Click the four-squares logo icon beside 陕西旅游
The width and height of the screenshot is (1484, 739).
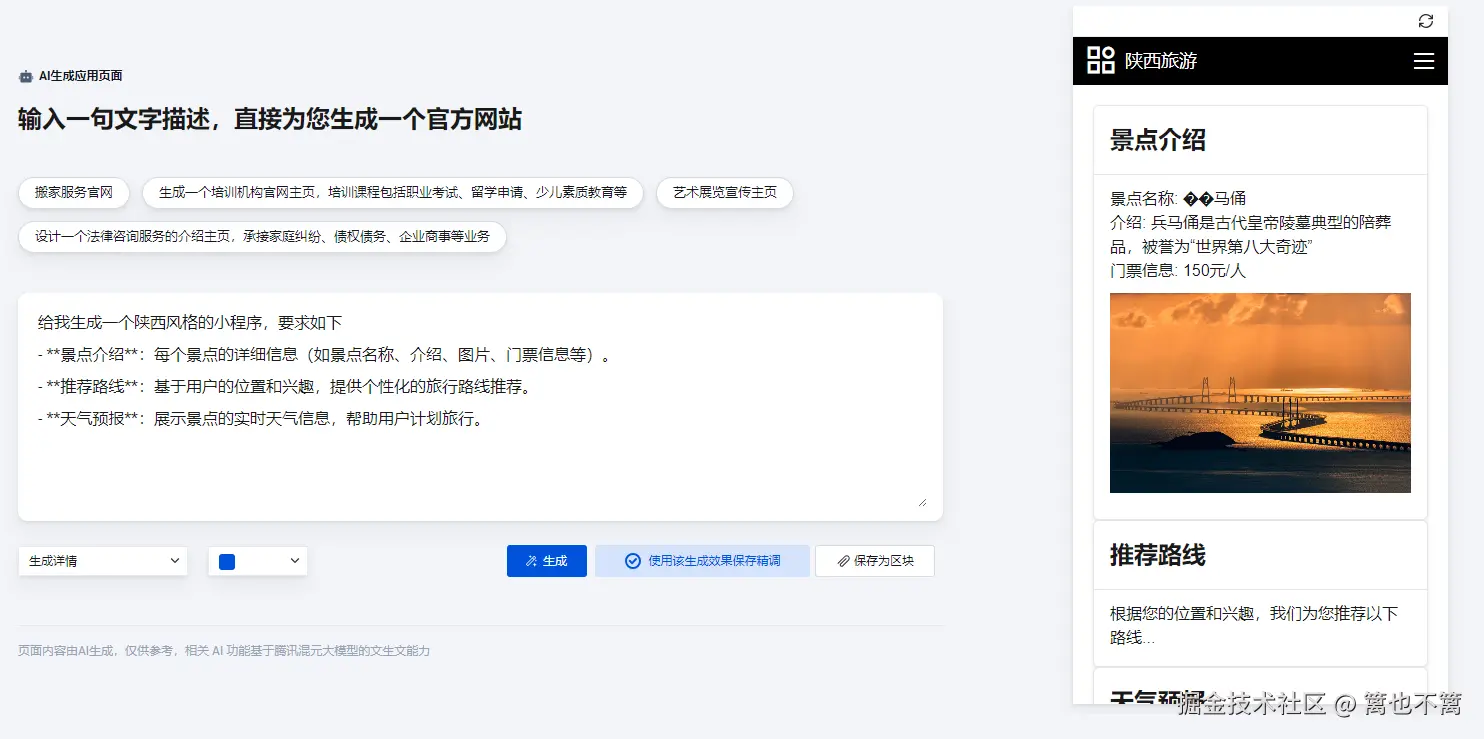(x=1101, y=60)
